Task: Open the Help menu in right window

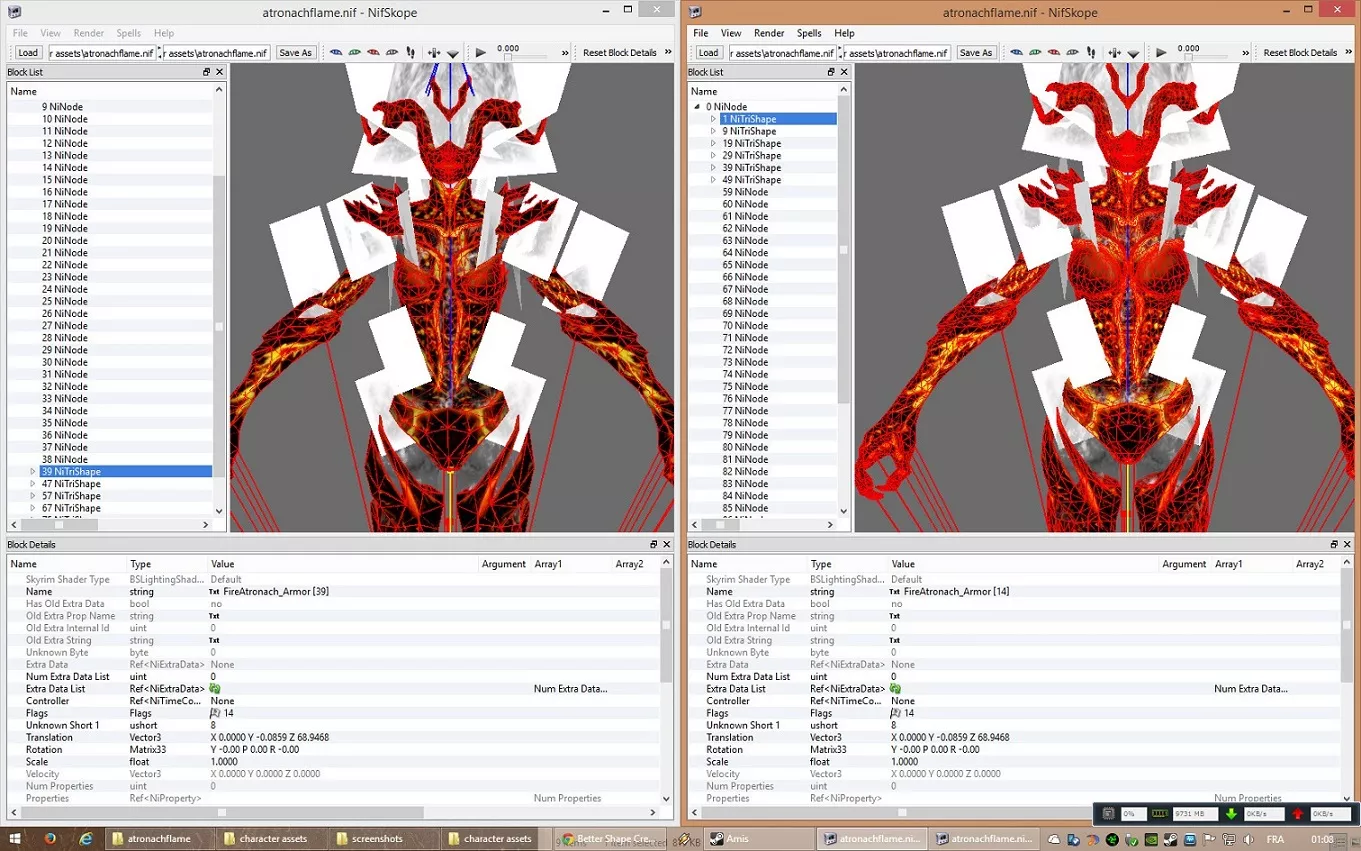Action: (844, 33)
